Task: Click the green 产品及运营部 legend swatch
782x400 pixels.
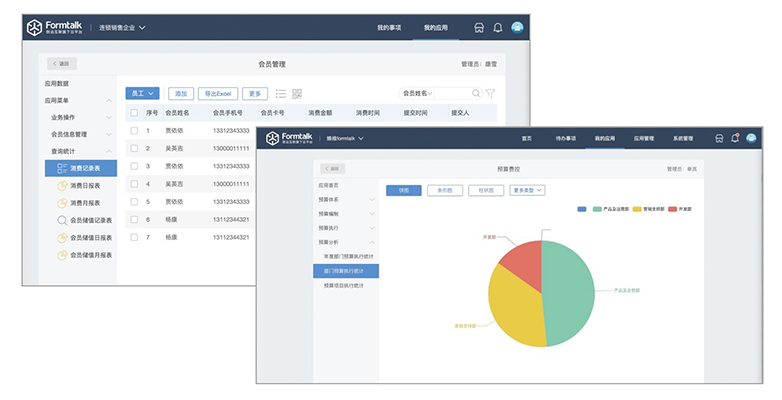Action: point(597,209)
